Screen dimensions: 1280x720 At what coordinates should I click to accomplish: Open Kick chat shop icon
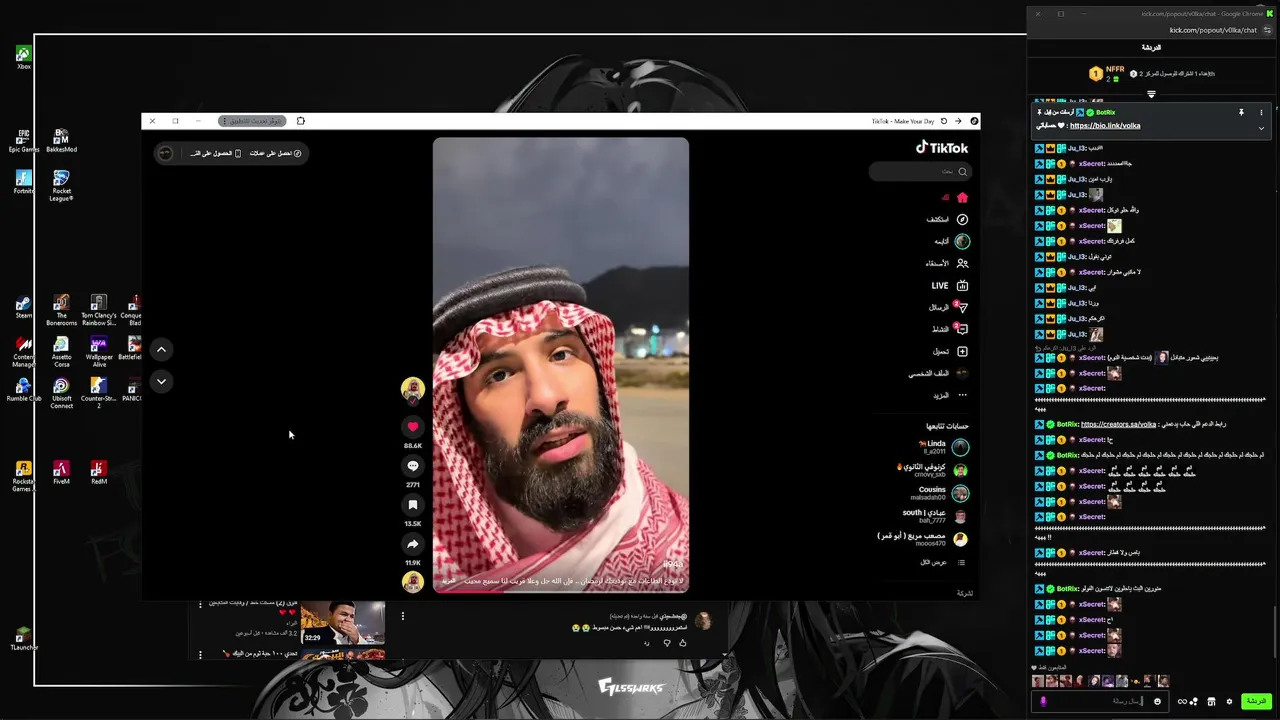1211,702
